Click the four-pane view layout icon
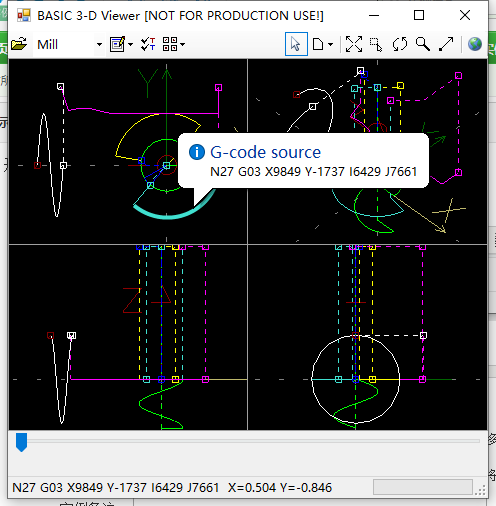Image resolution: width=496 pixels, height=506 pixels. tap(170, 44)
